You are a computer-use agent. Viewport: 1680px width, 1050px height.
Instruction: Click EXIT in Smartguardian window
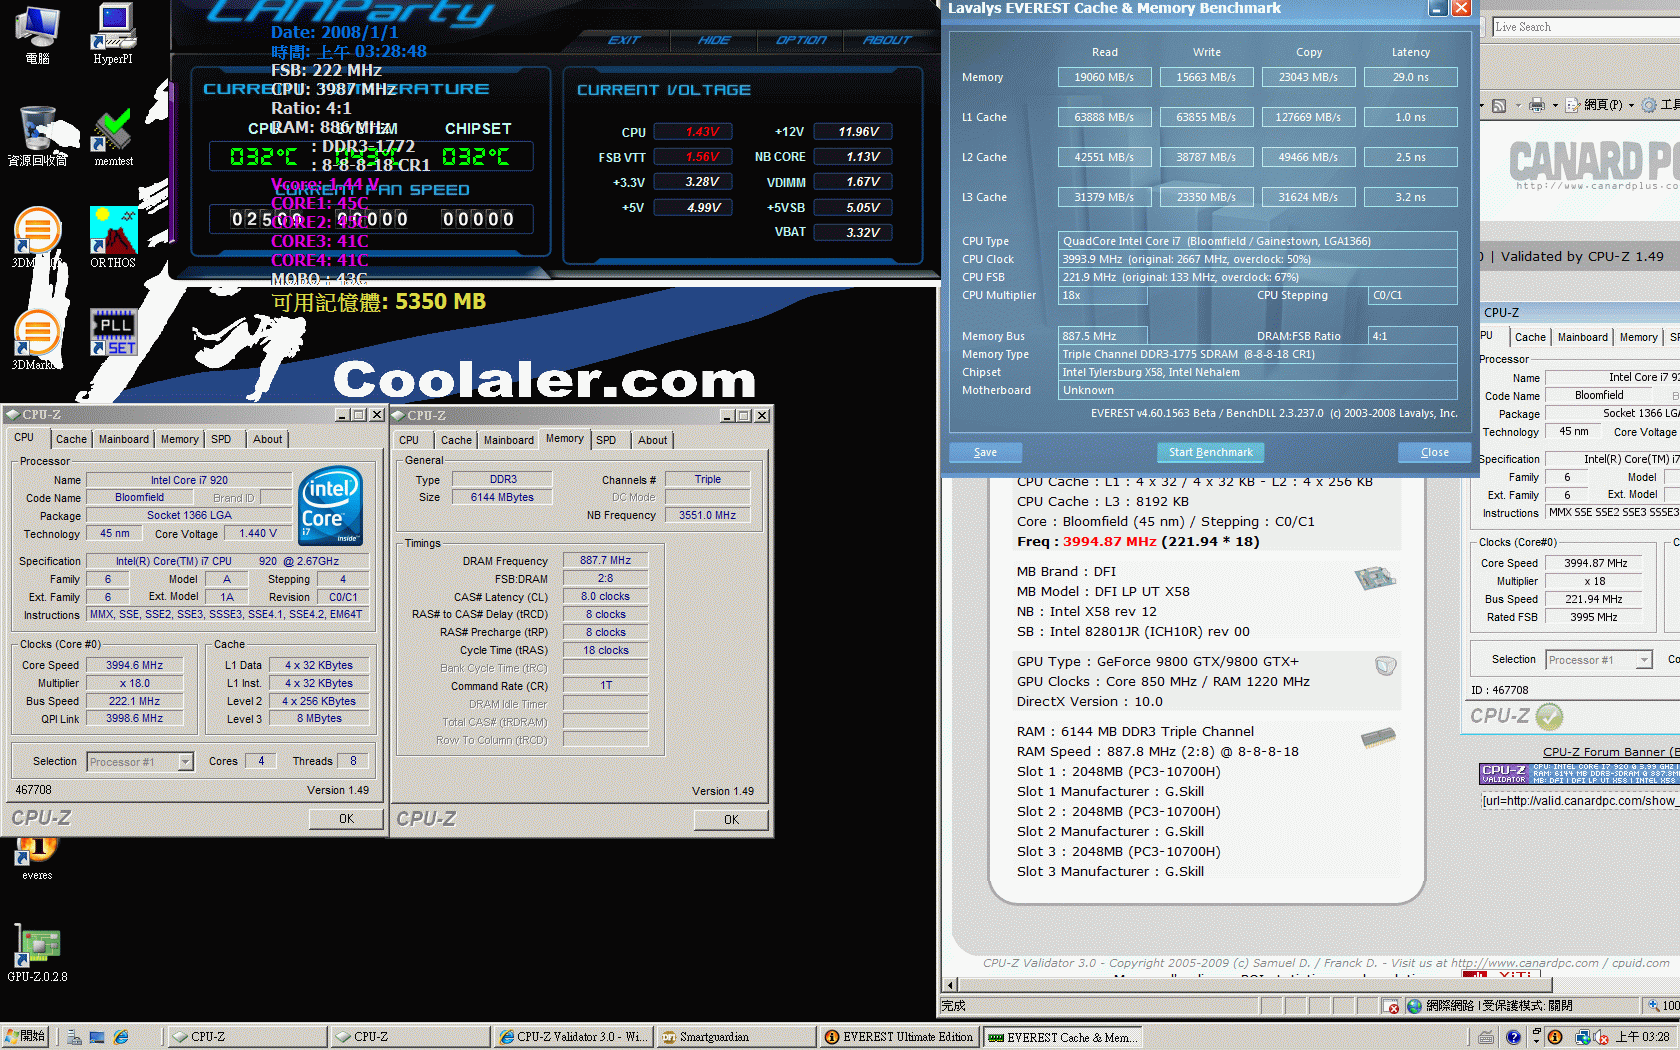(x=624, y=40)
